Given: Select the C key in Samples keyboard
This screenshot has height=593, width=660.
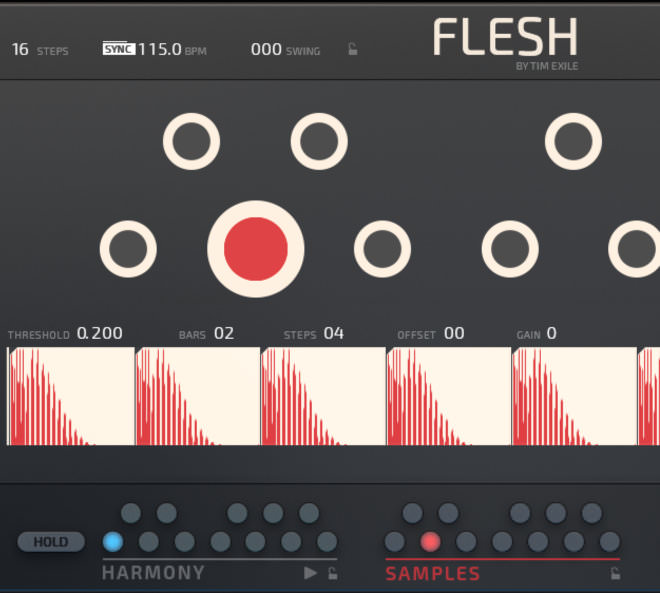Looking at the screenshot, I should (x=395, y=542).
